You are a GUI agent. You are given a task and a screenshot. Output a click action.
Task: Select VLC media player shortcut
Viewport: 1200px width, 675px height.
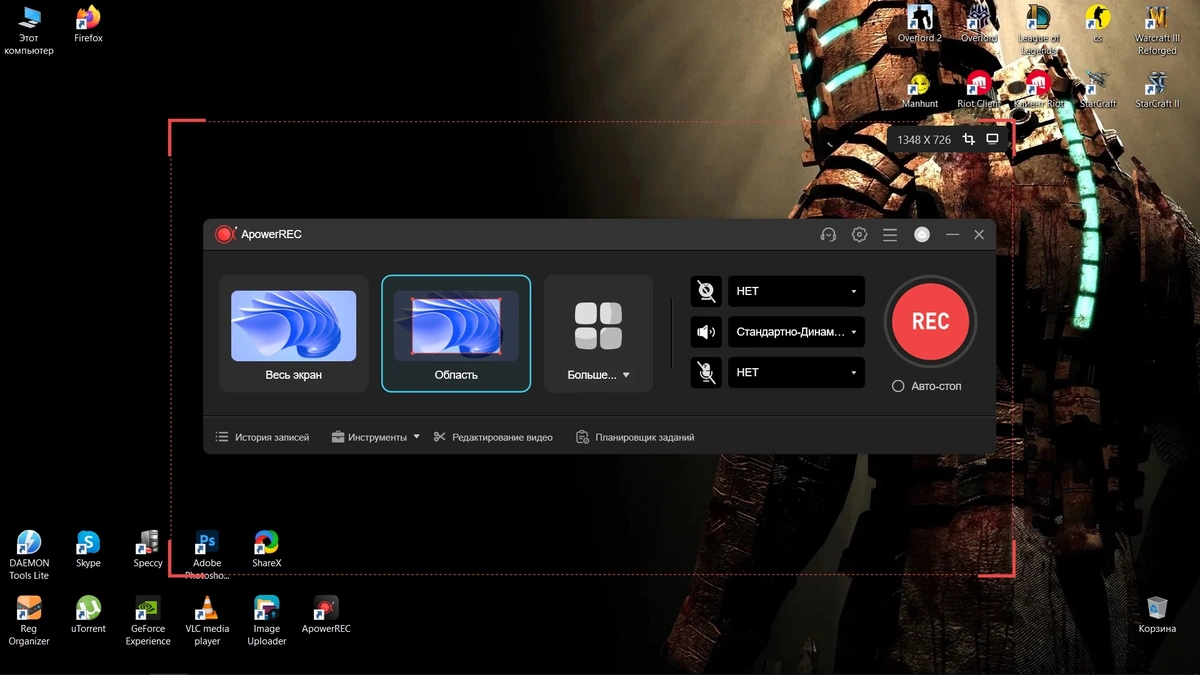point(207,621)
